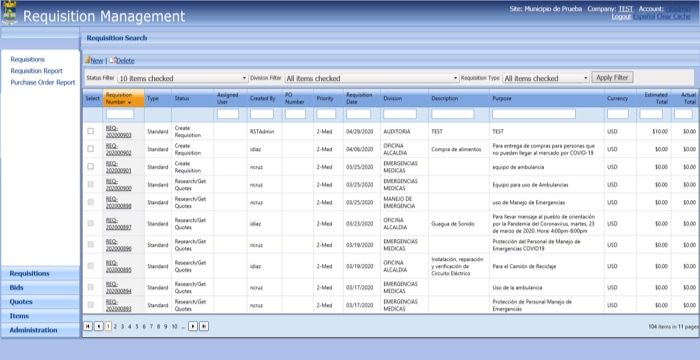
Task: Open Items sidebar section
Action: [x=41, y=316]
